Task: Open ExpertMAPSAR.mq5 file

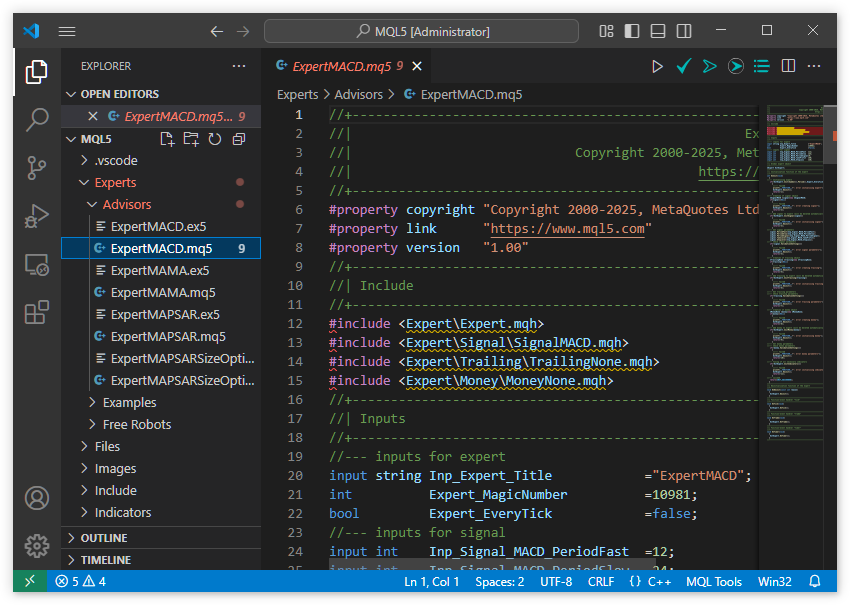Action: (161, 337)
